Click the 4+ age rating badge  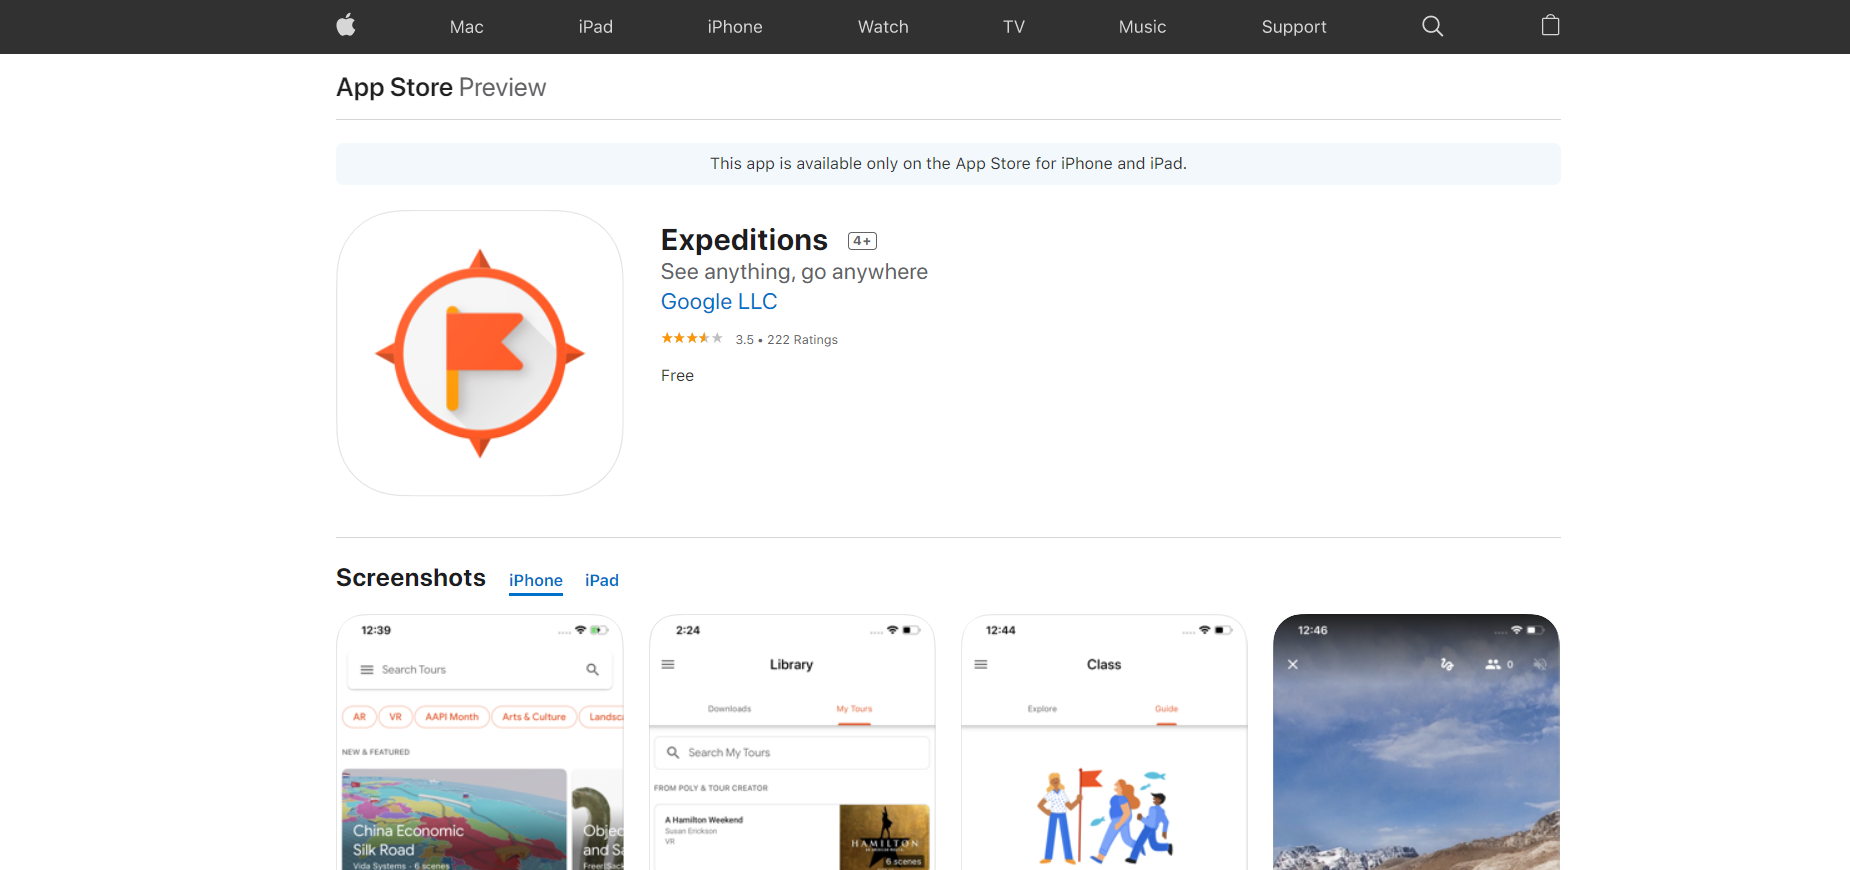(x=862, y=241)
